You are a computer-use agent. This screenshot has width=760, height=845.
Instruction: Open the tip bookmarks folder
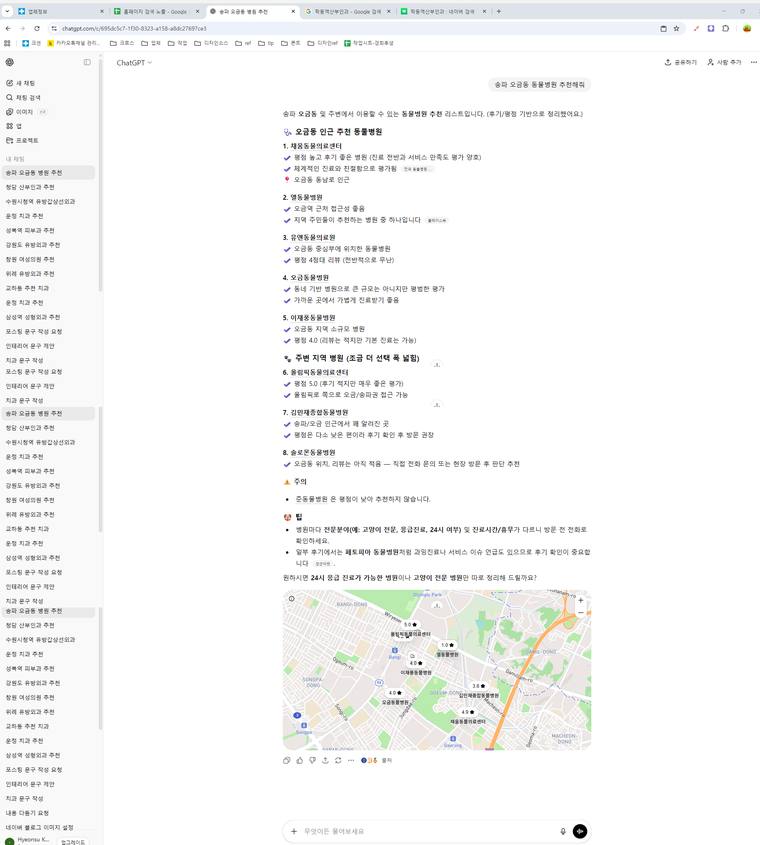[x=266, y=43]
